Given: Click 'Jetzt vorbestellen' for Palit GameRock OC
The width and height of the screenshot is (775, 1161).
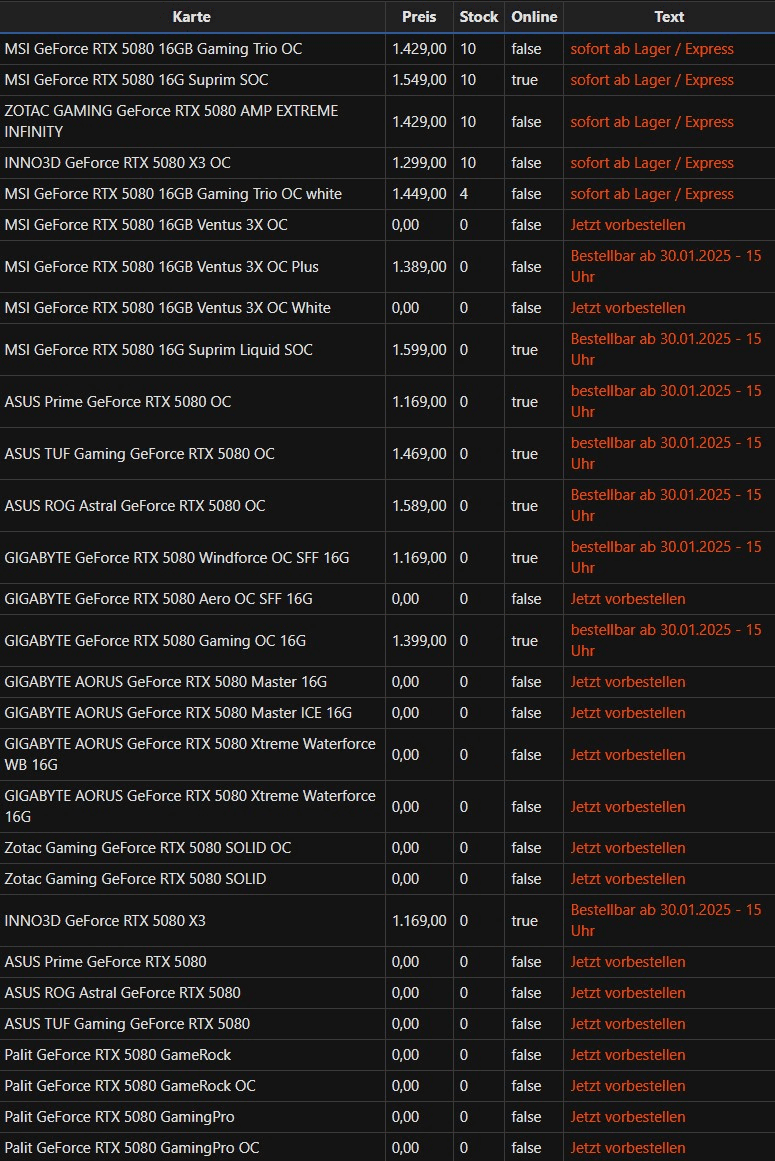Looking at the screenshot, I should click(x=628, y=1085).
